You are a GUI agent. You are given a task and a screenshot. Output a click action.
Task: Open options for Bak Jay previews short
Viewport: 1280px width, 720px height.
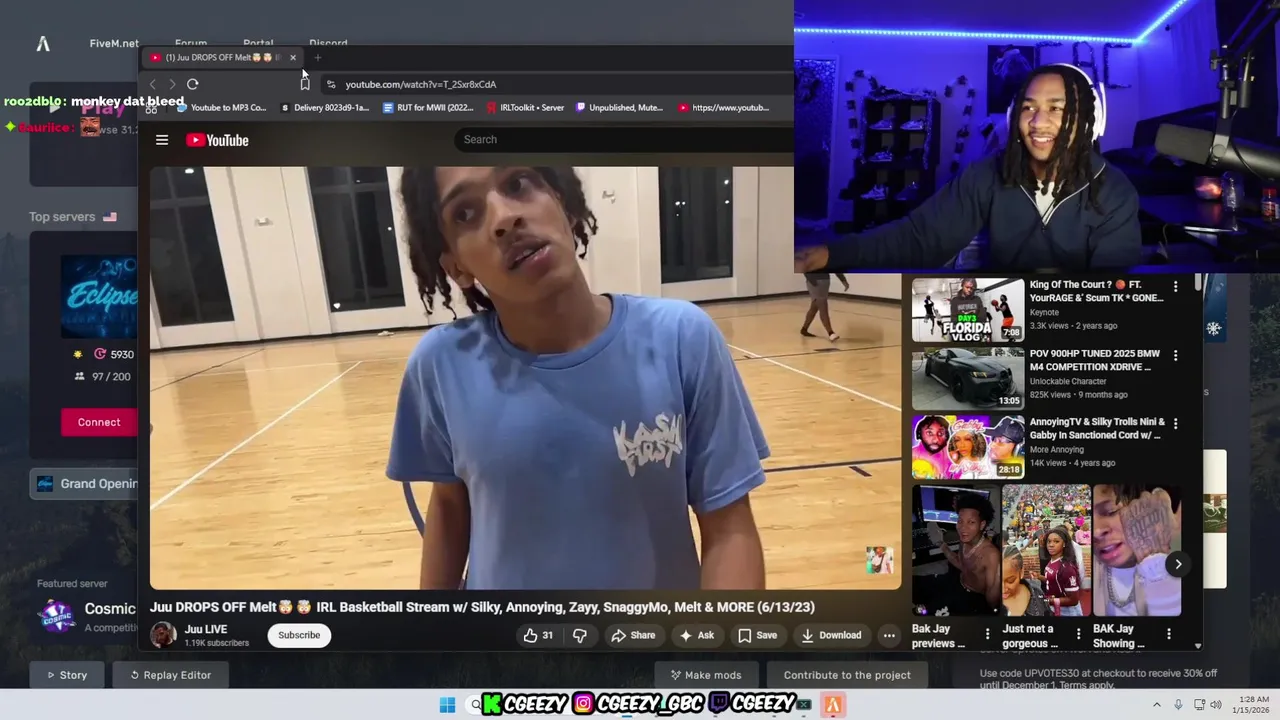[x=987, y=633]
